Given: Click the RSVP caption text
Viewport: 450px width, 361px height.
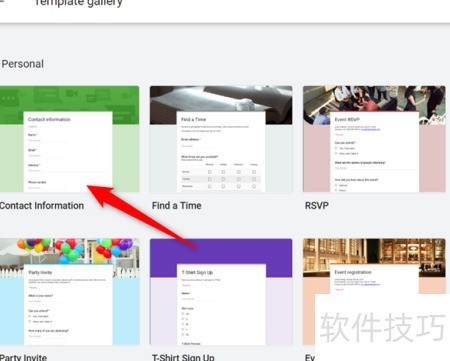Looking at the screenshot, I should coord(317,206).
